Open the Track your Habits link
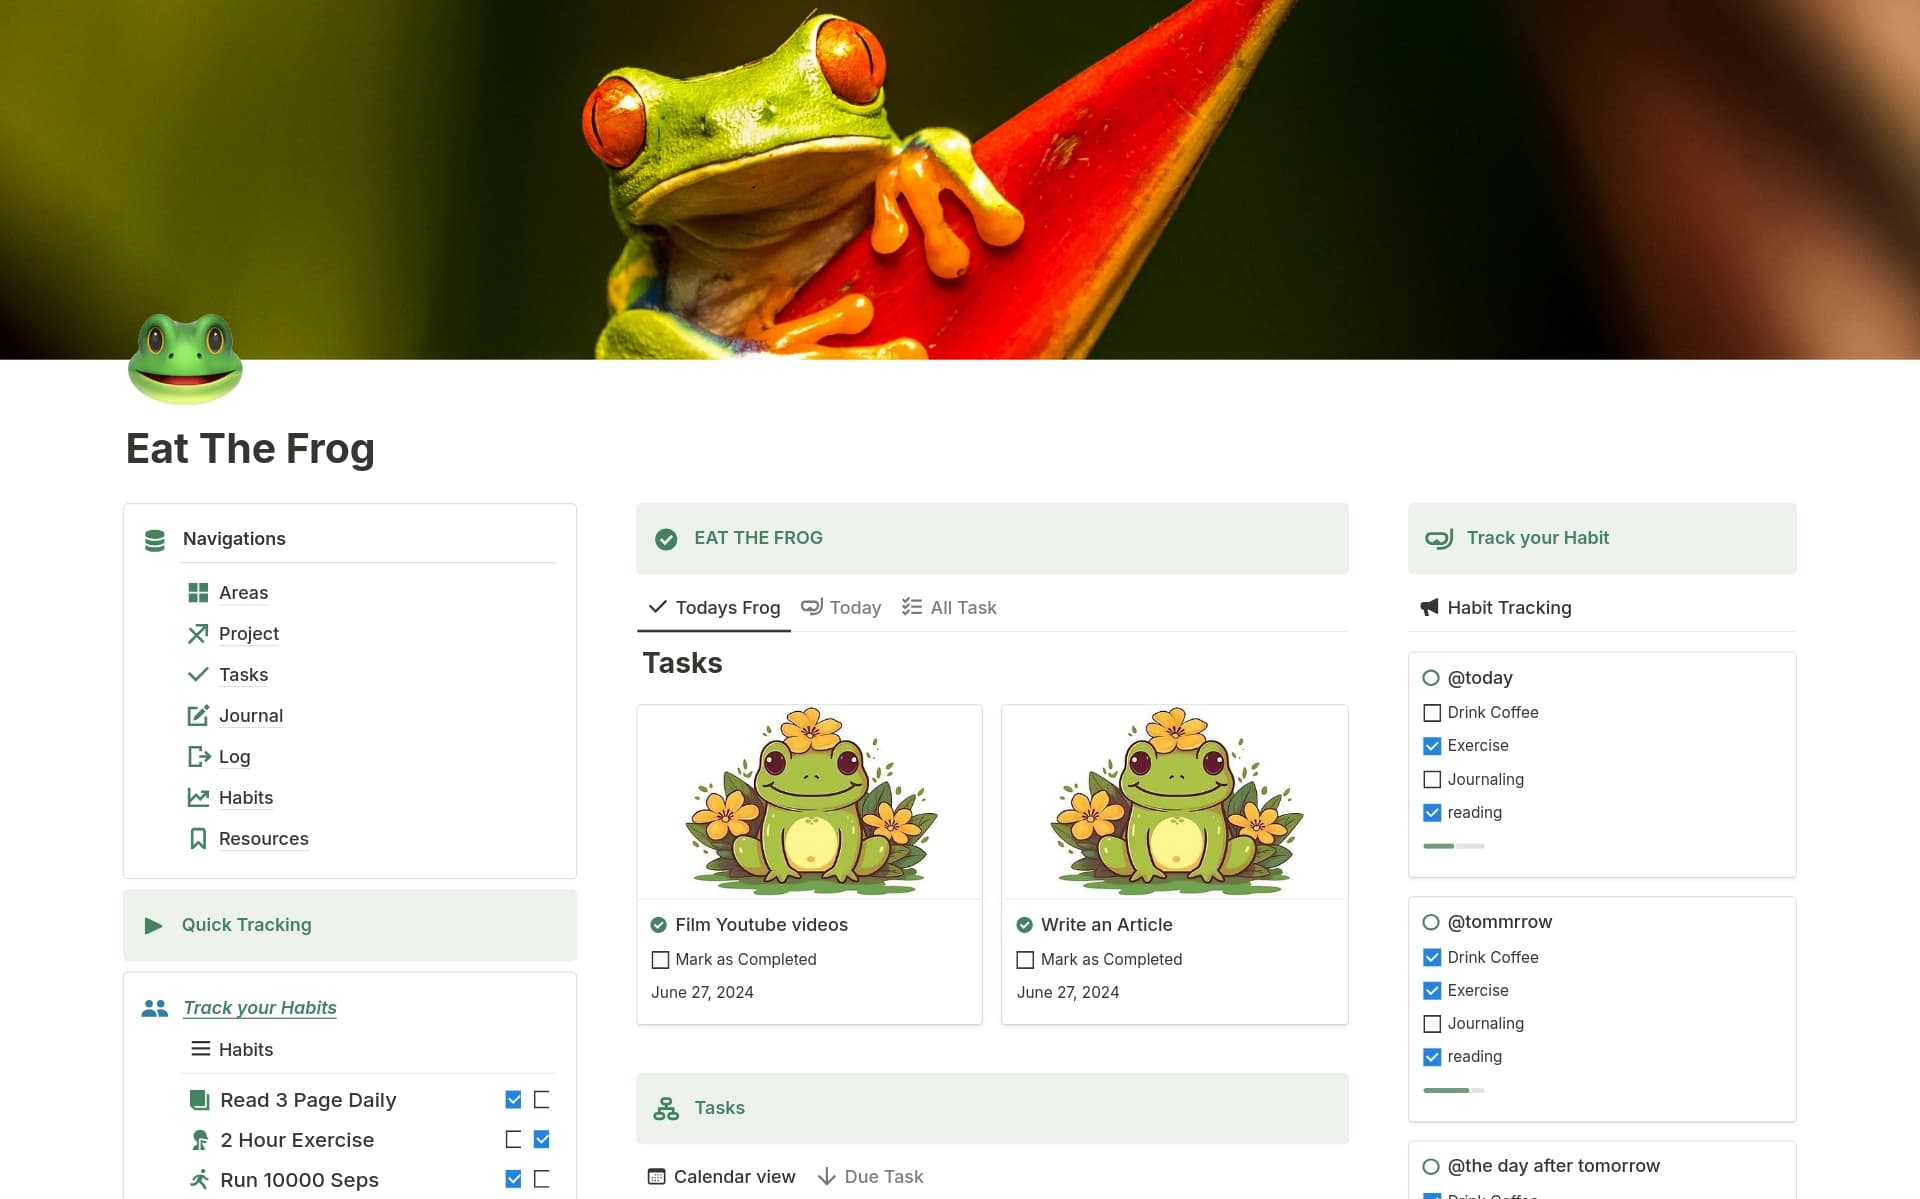This screenshot has height=1199, width=1920. click(259, 1007)
